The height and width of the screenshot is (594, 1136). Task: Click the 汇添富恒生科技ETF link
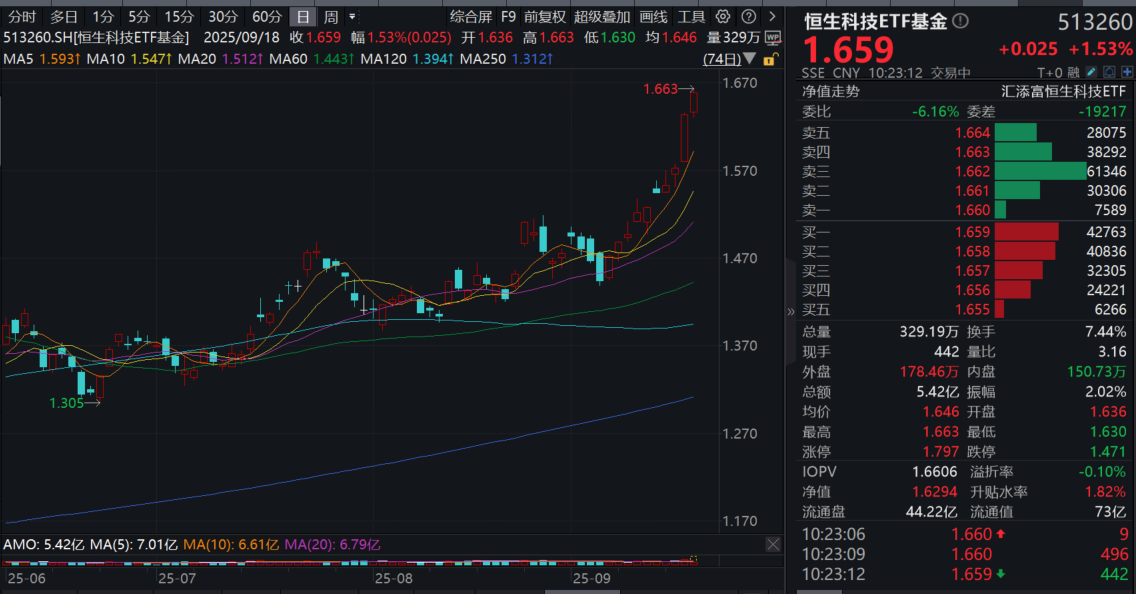coord(1064,91)
